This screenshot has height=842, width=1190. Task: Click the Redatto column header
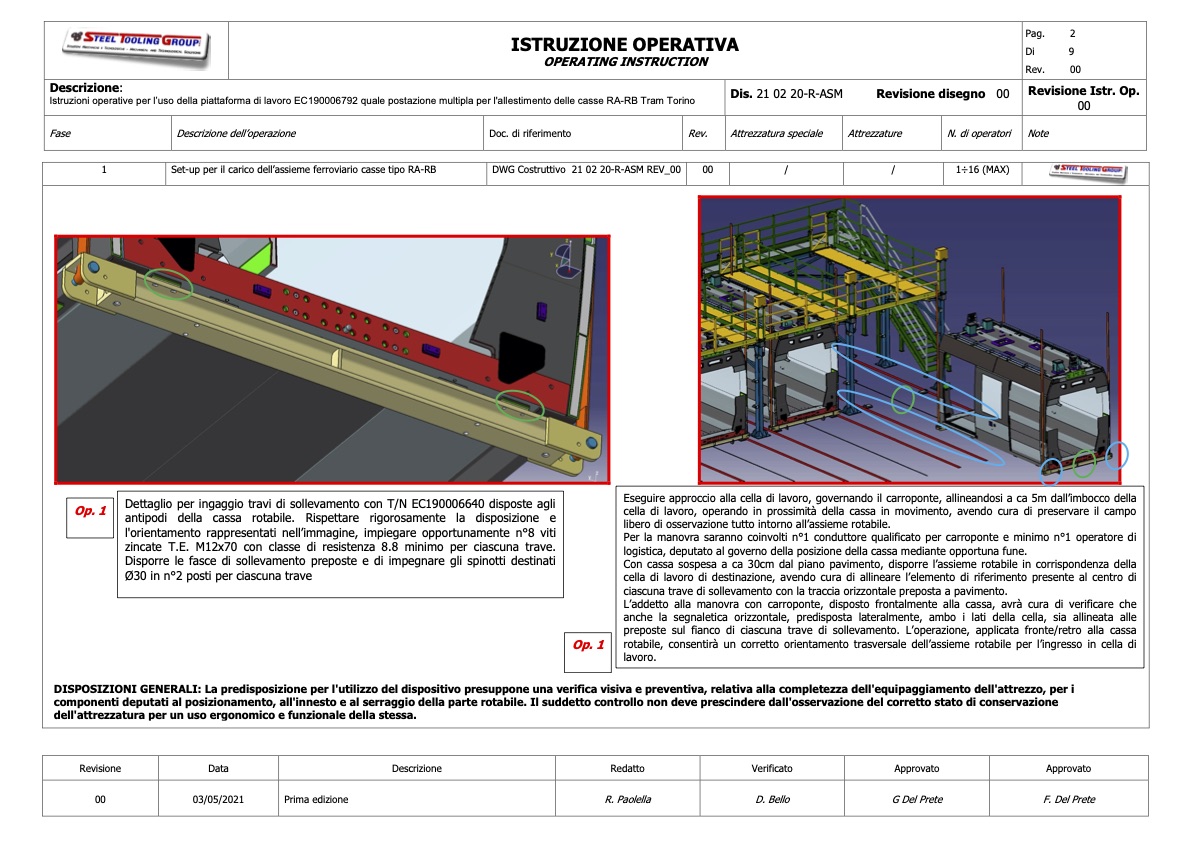click(x=627, y=768)
